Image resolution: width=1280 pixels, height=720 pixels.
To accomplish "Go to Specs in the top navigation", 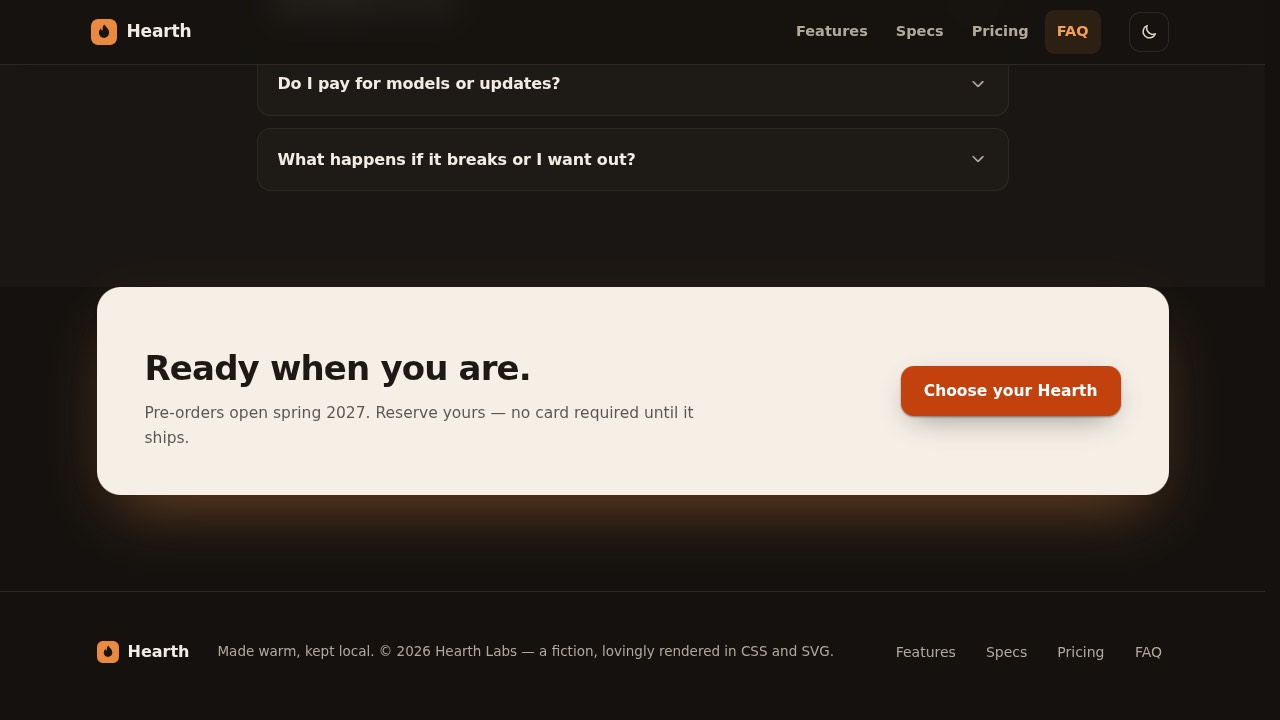I will click(x=920, y=32).
